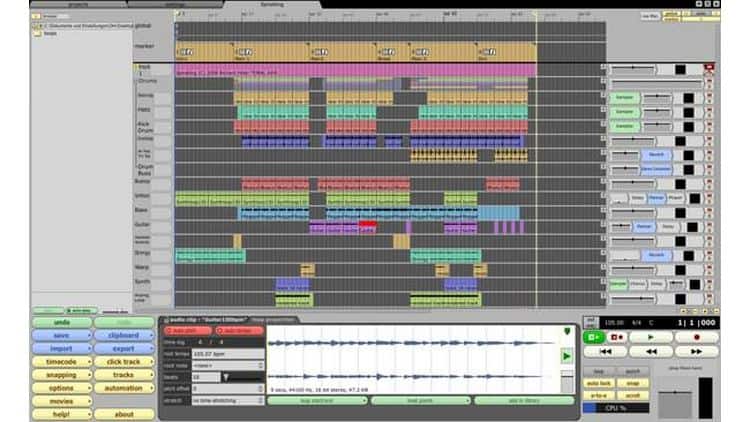
Task: Click the root tempo input field
Action: pyautogui.click(x=228, y=354)
